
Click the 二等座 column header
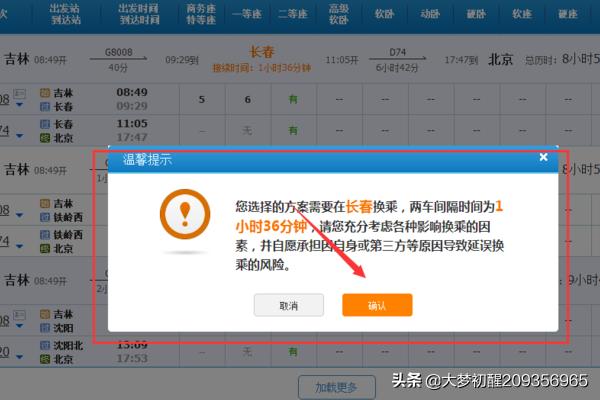[293, 14]
